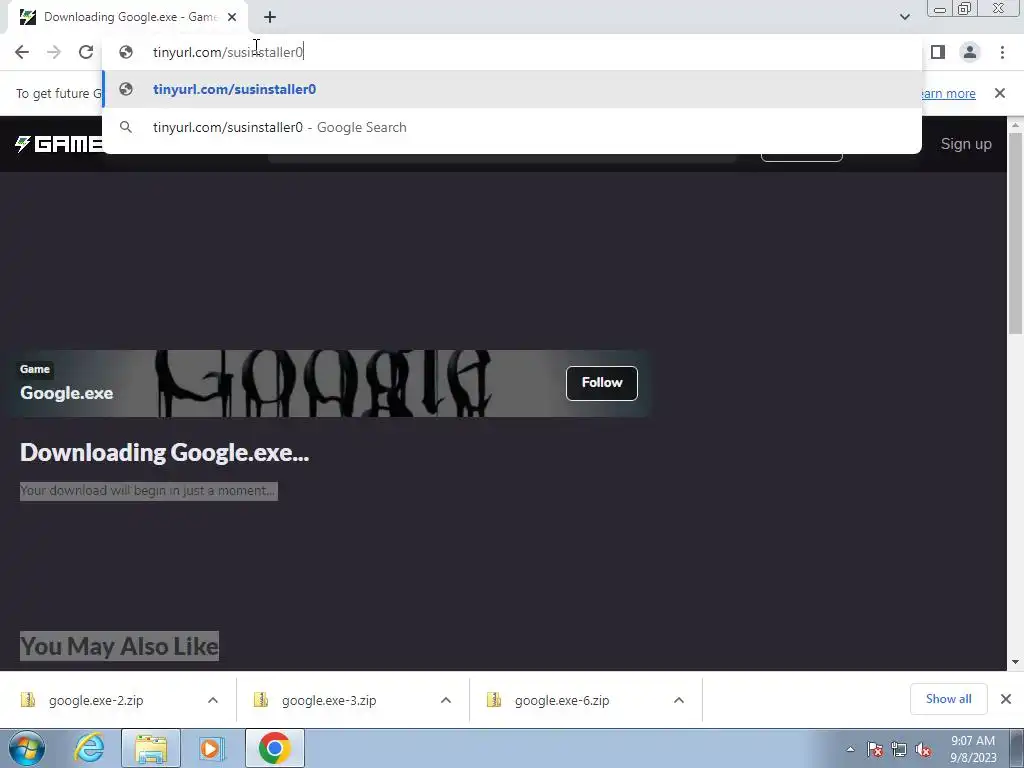
Task: Open the taskbar clock showing 9:07 AM
Action: 973,749
